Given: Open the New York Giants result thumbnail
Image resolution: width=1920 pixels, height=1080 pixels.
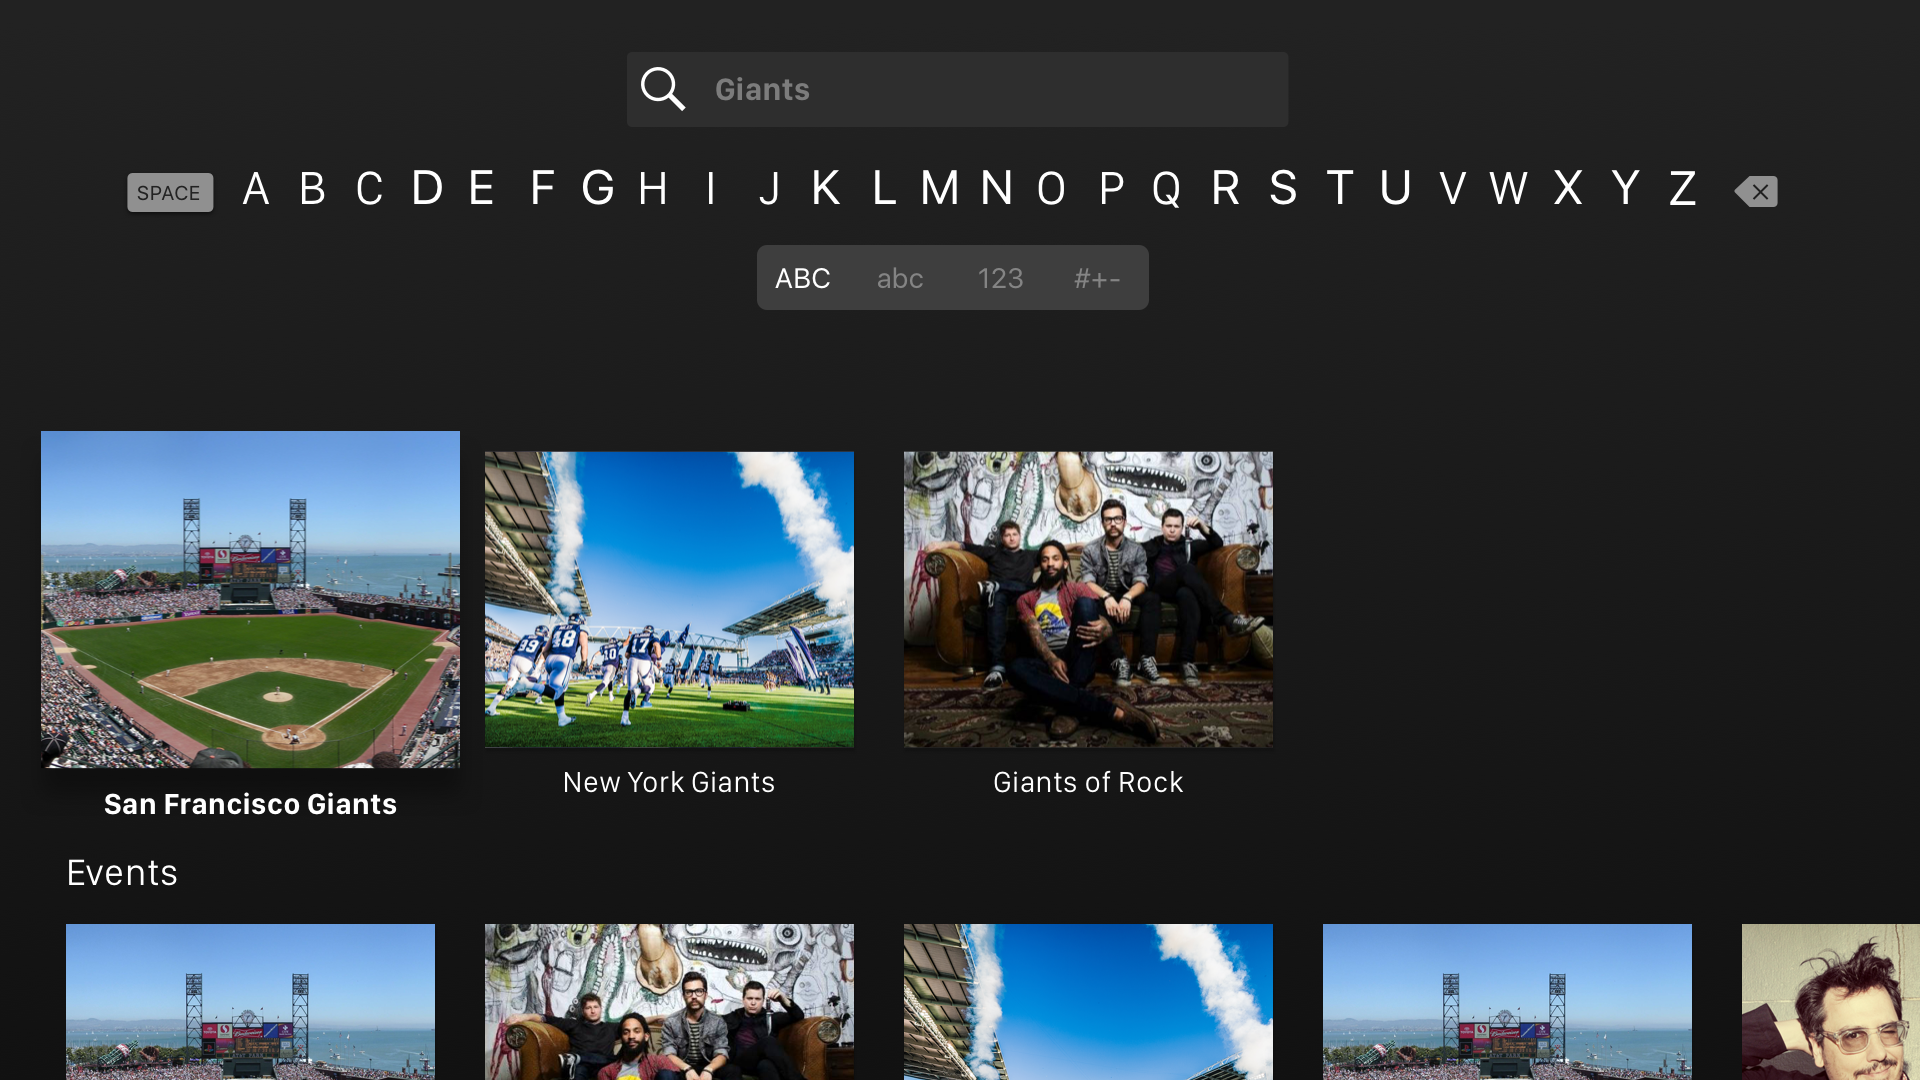Looking at the screenshot, I should tap(669, 599).
